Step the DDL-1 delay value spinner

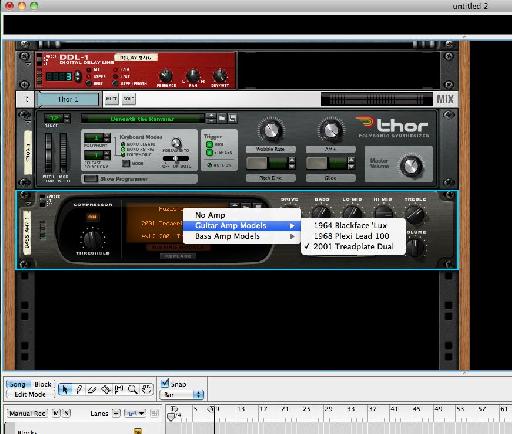[77, 76]
